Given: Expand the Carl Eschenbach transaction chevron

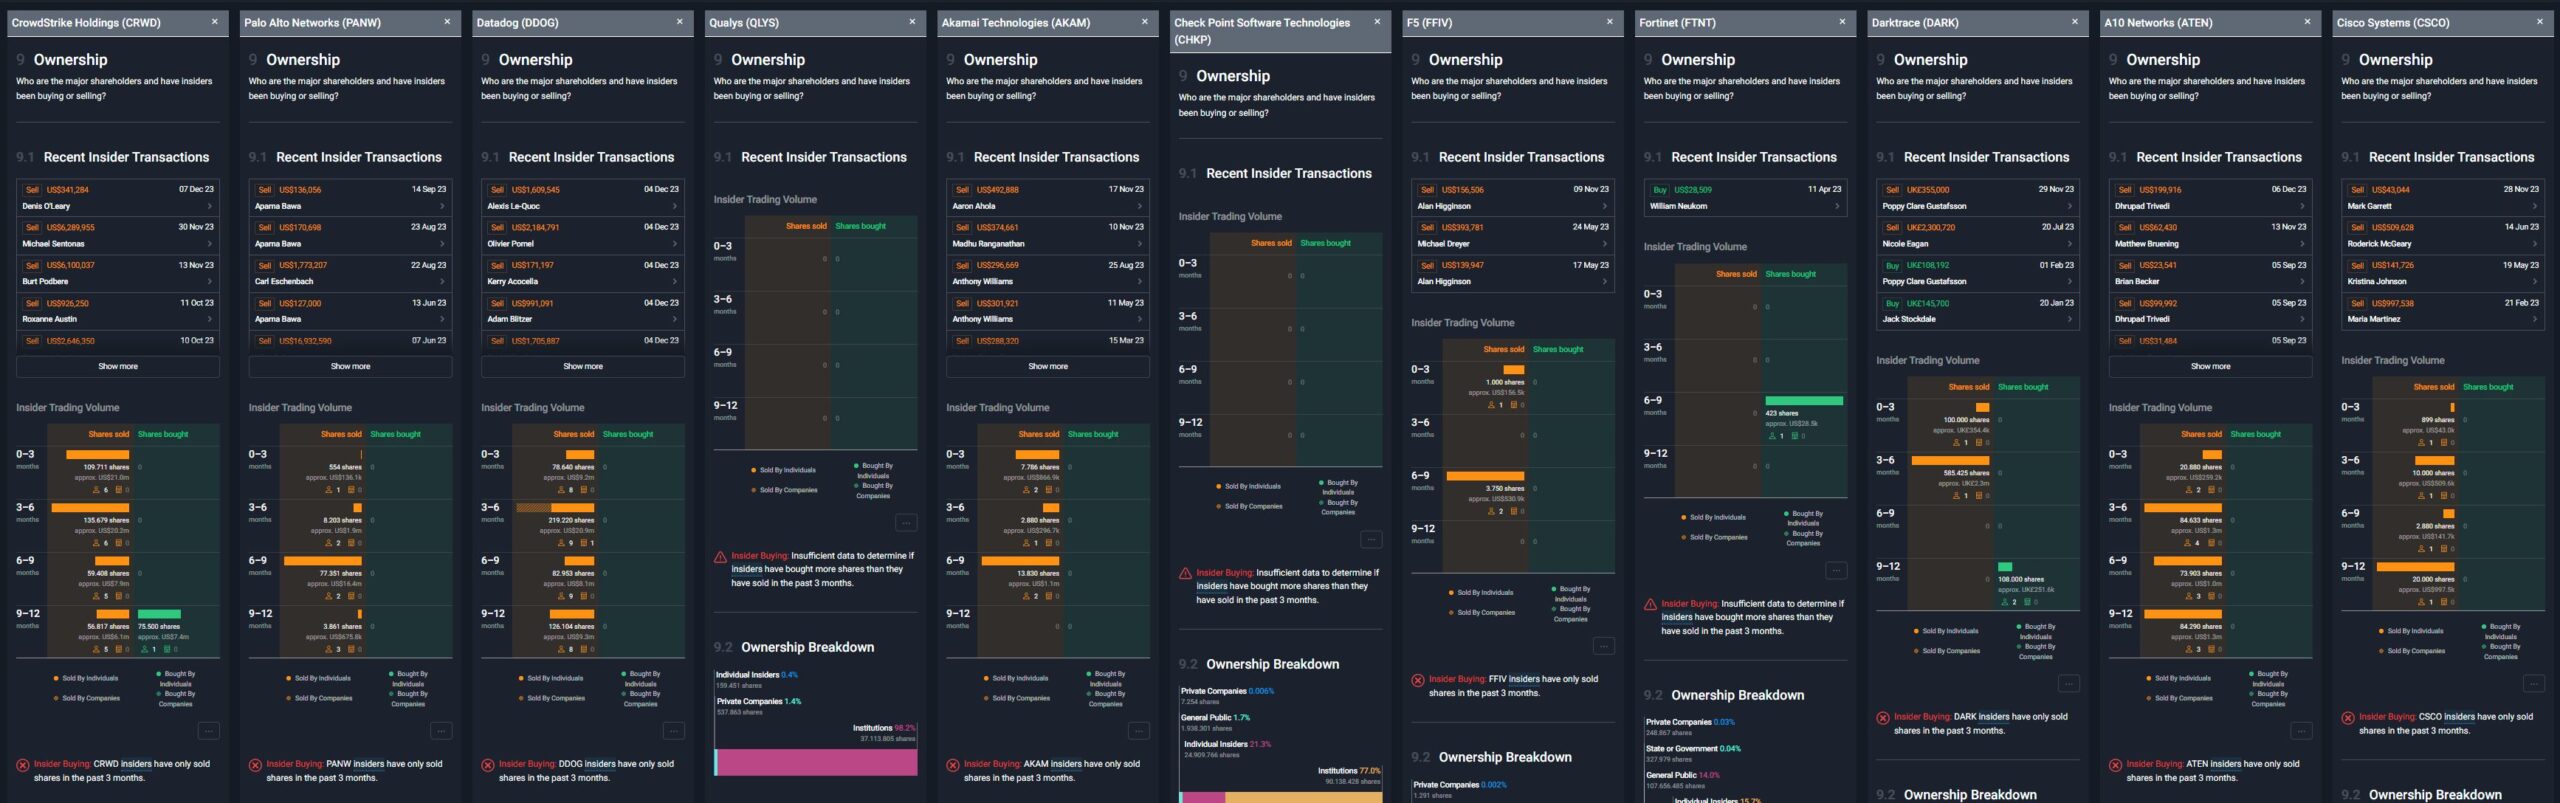Looking at the screenshot, I should 442,282.
